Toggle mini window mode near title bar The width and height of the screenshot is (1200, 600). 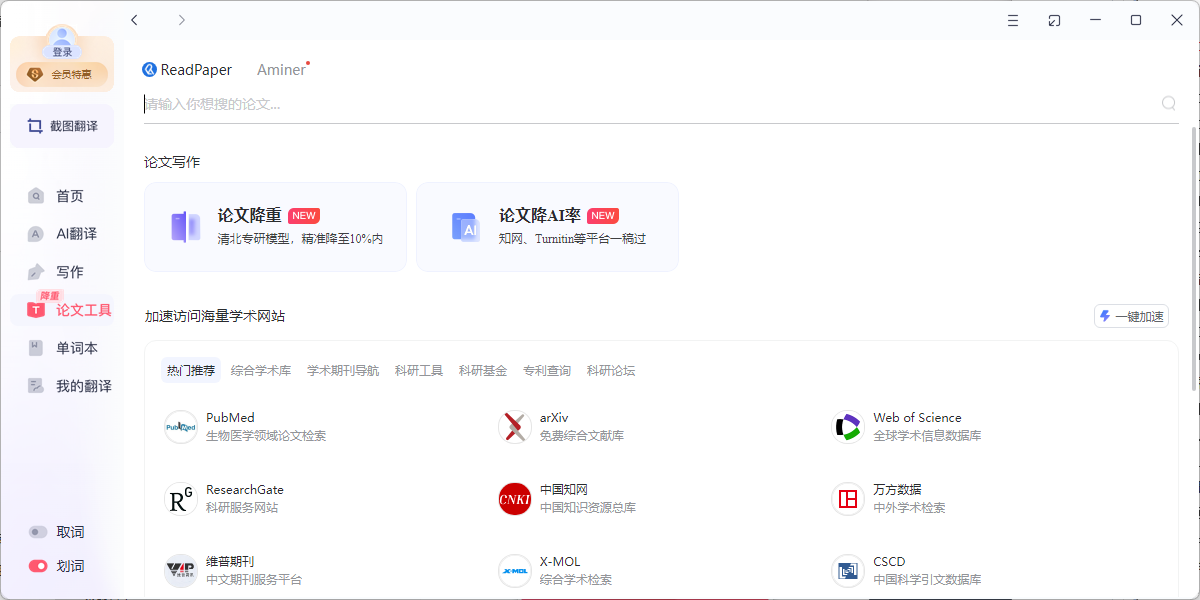1054,19
